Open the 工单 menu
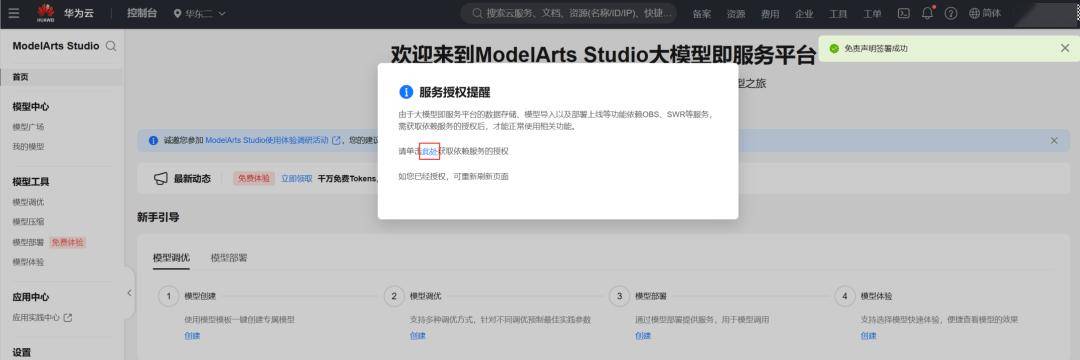Screen dimensions: 1080x360 click(872, 14)
